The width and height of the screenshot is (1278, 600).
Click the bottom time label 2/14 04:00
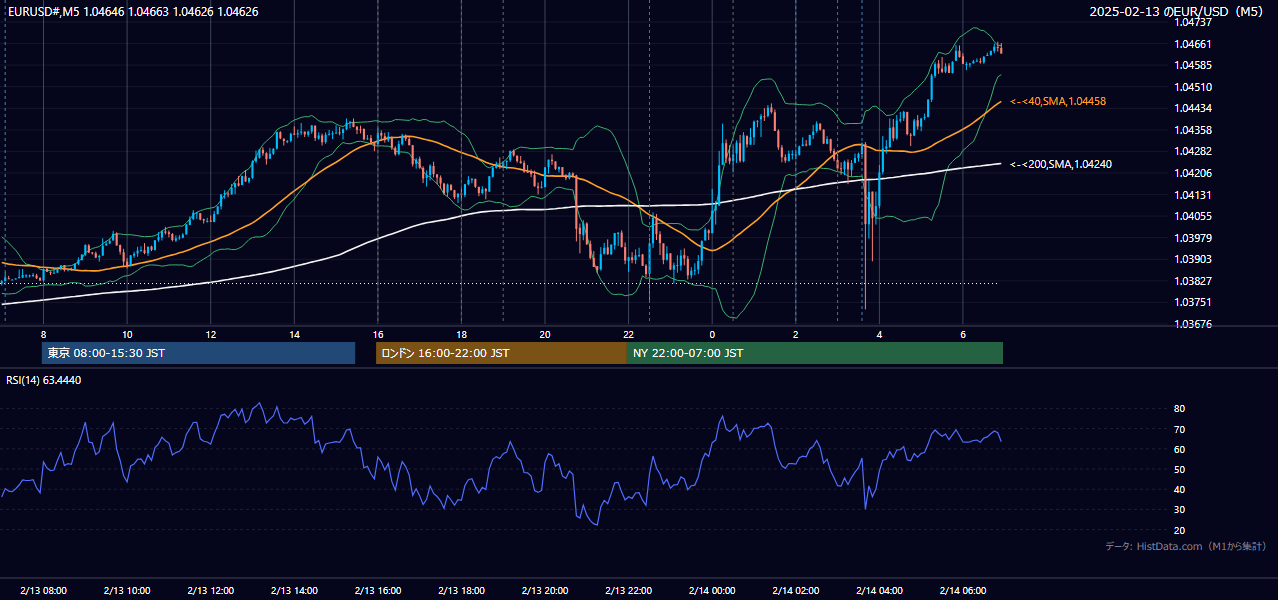click(879, 590)
